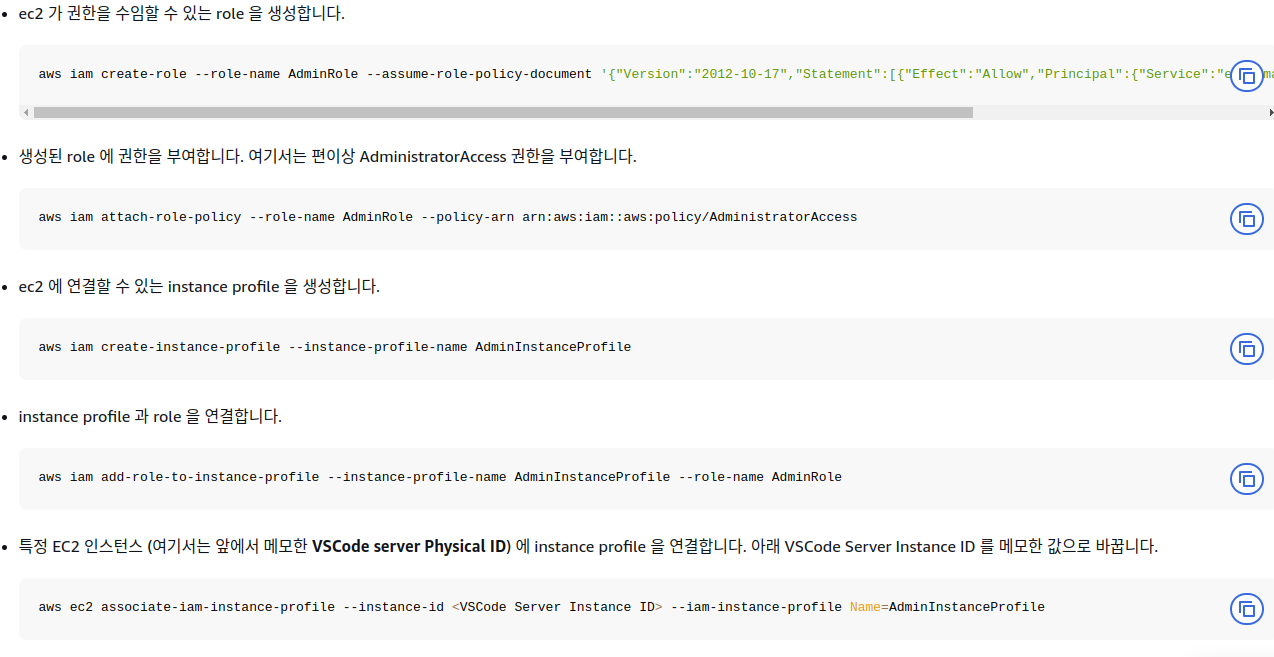Copy the add-role-to-instance-profile command
The width and height of the screenshot is (1274, 657).
[1247, 479]
